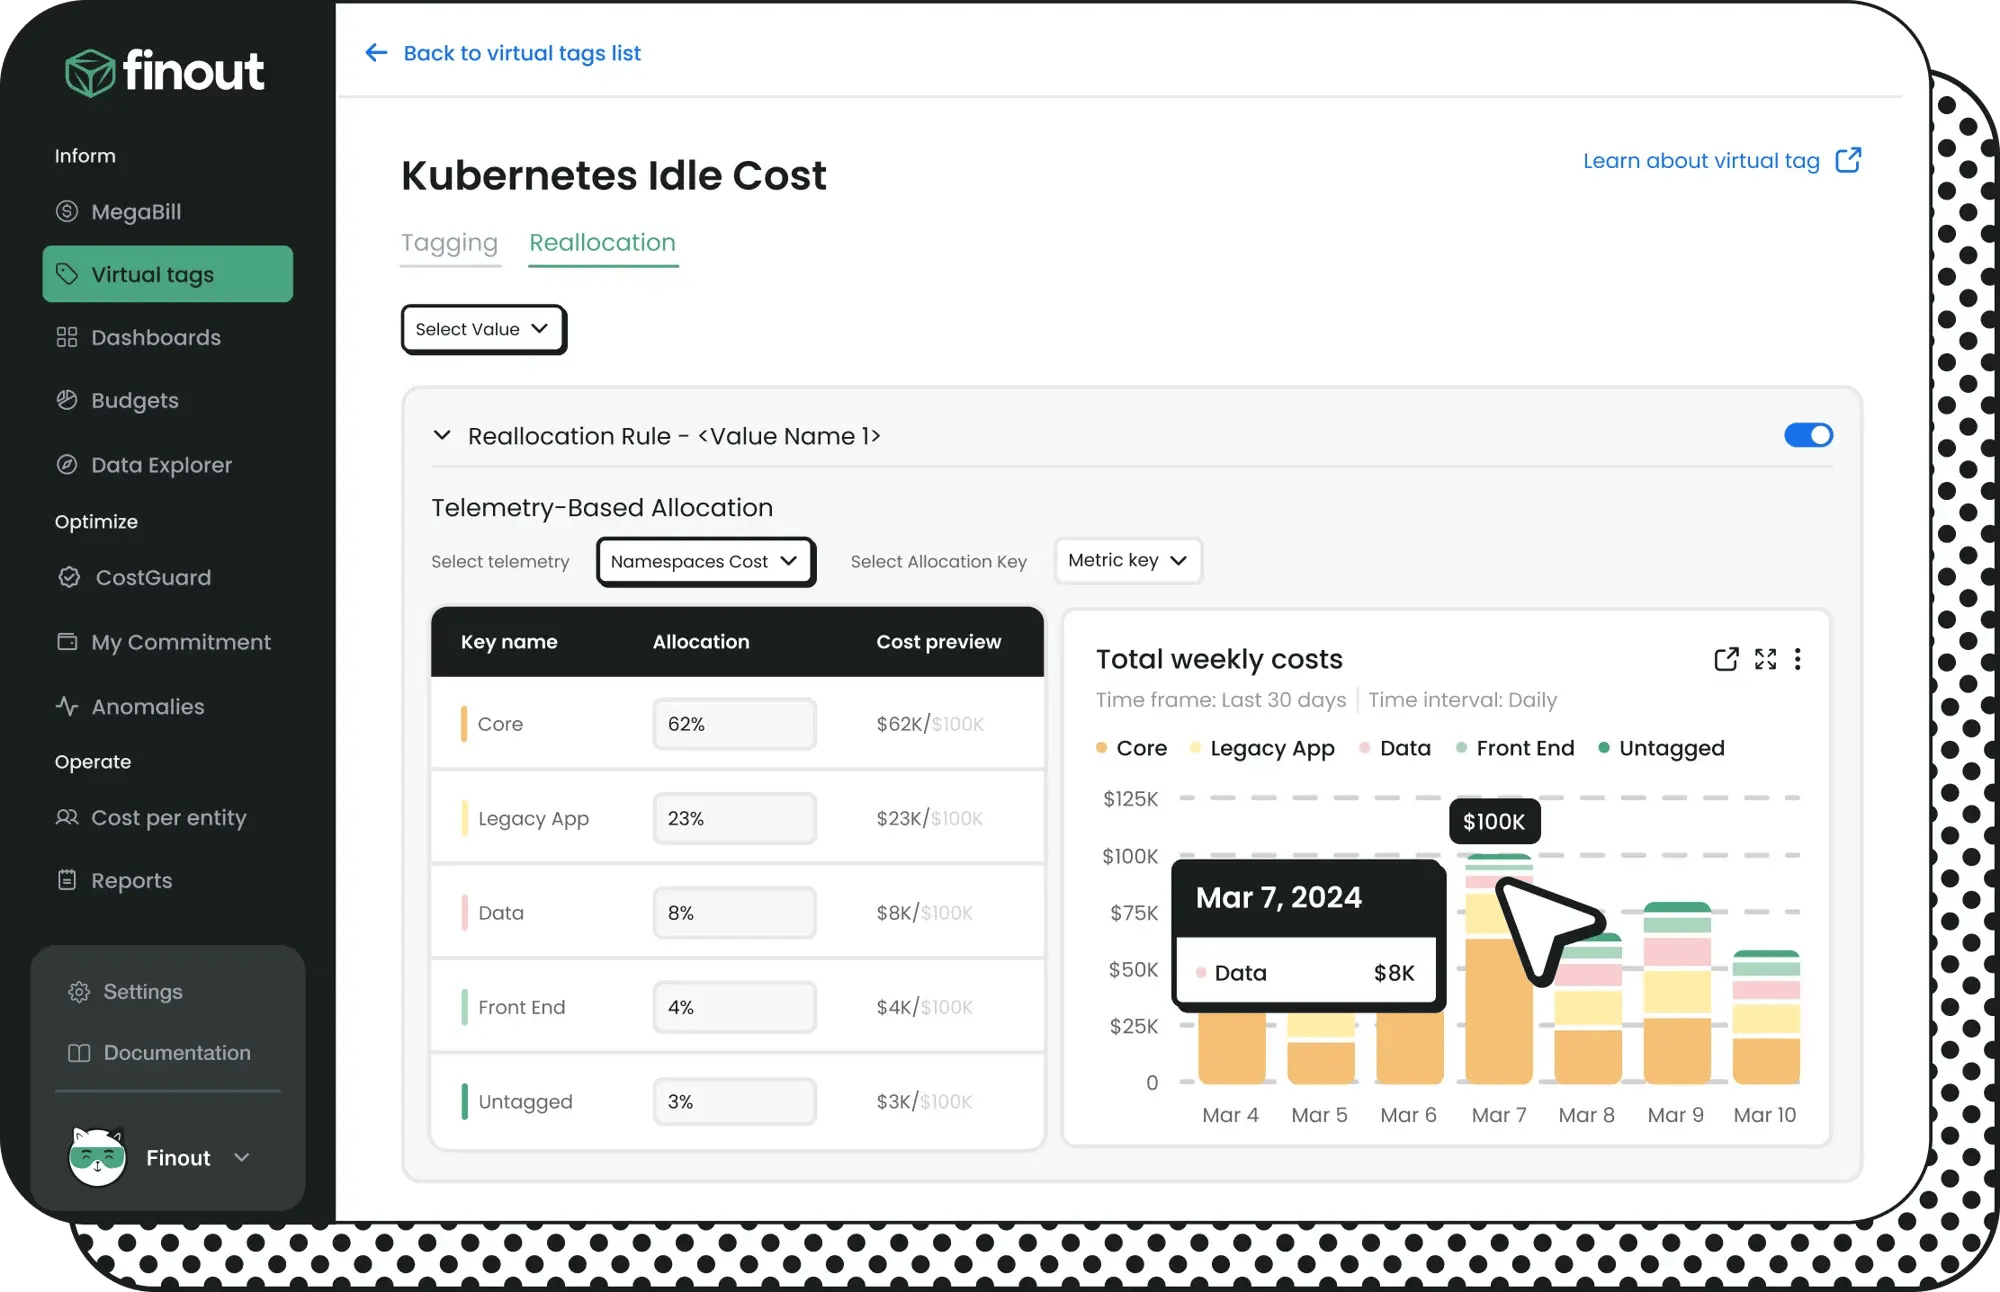Open the chart's three-dot menu

(x=1797, y=659)
